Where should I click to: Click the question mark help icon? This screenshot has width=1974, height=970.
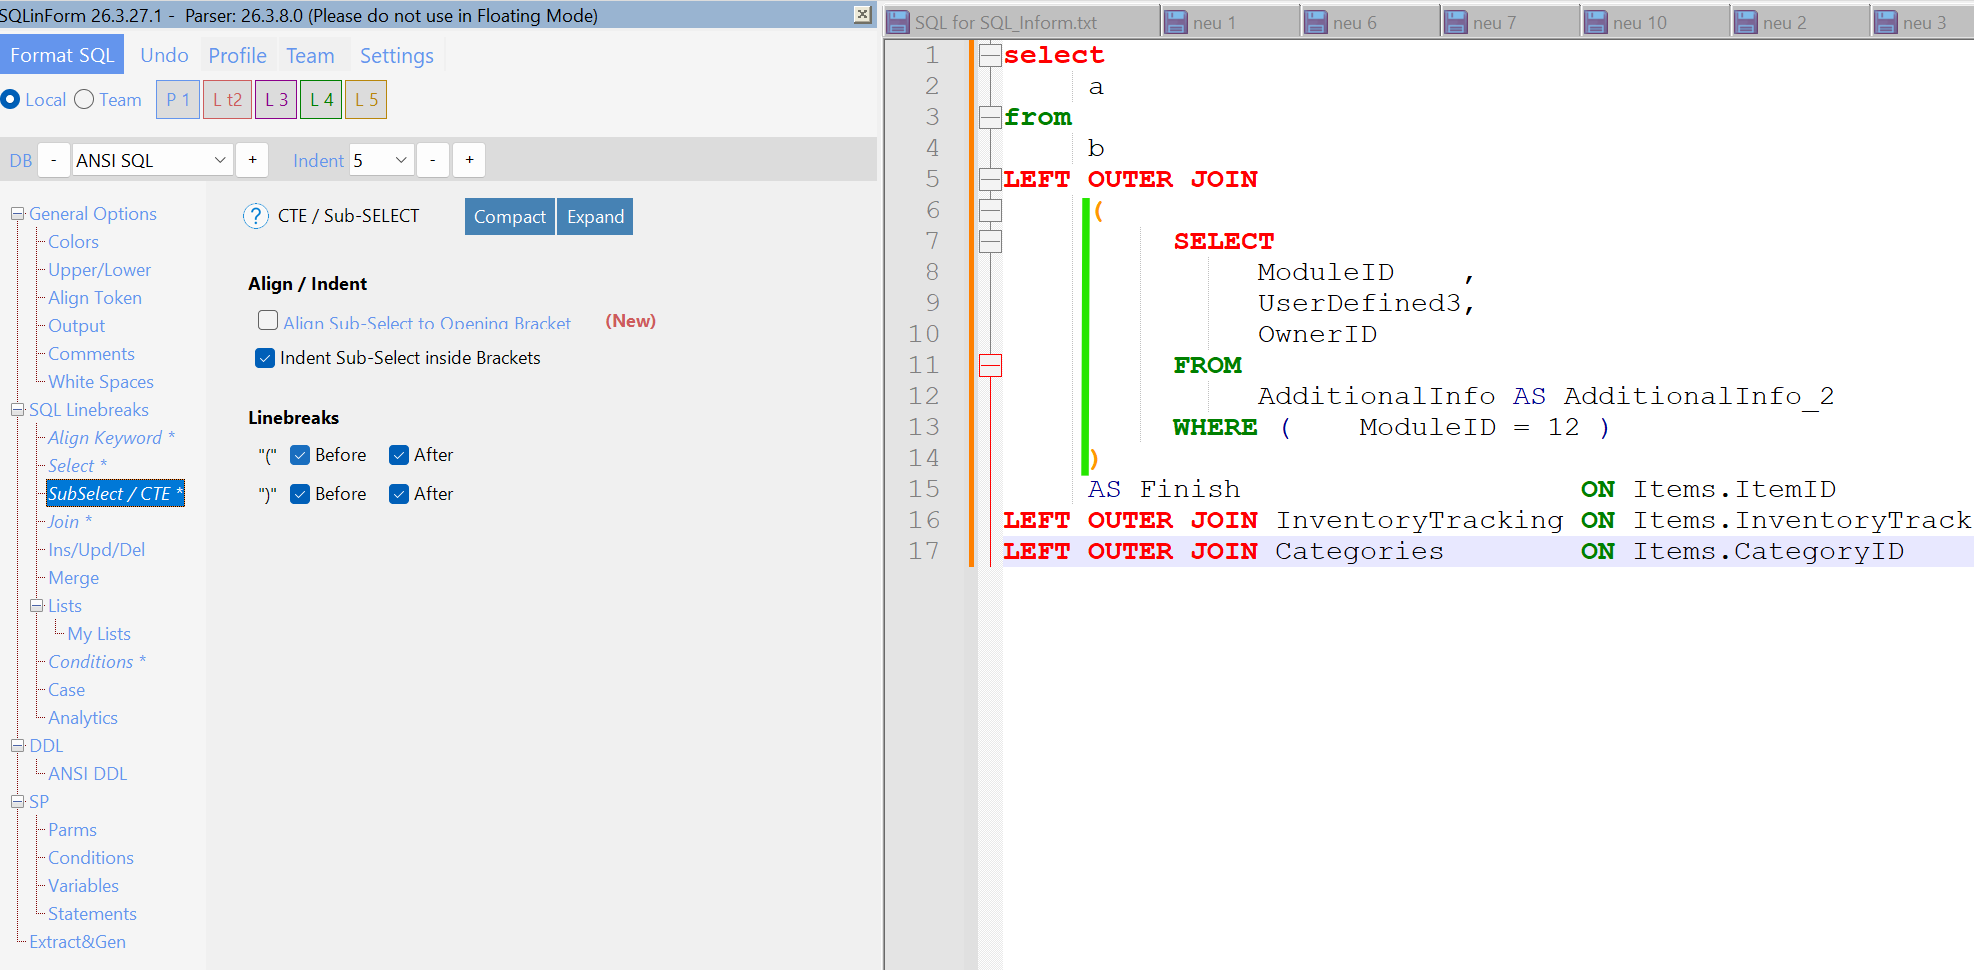point(256,216)
